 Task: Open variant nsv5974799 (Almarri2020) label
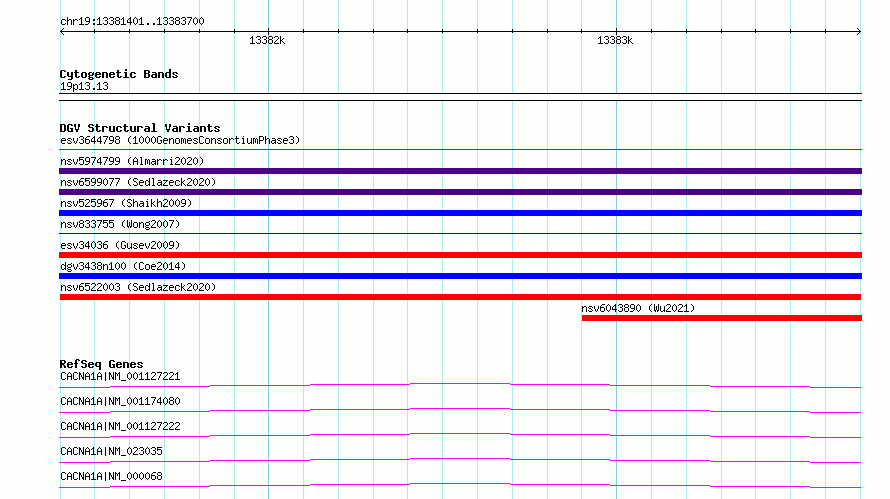[132, 161]
